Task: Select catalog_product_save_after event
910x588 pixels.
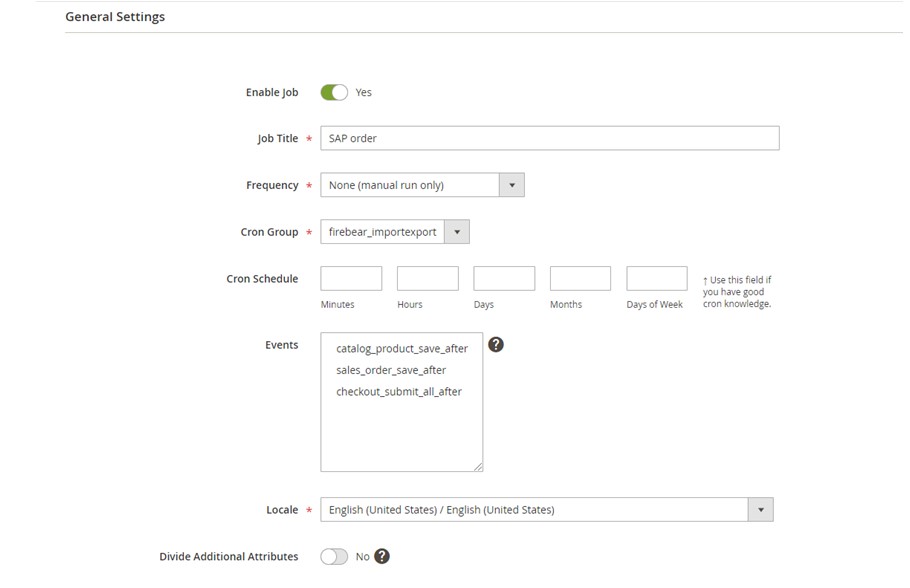Action: (x=401, y=349)
